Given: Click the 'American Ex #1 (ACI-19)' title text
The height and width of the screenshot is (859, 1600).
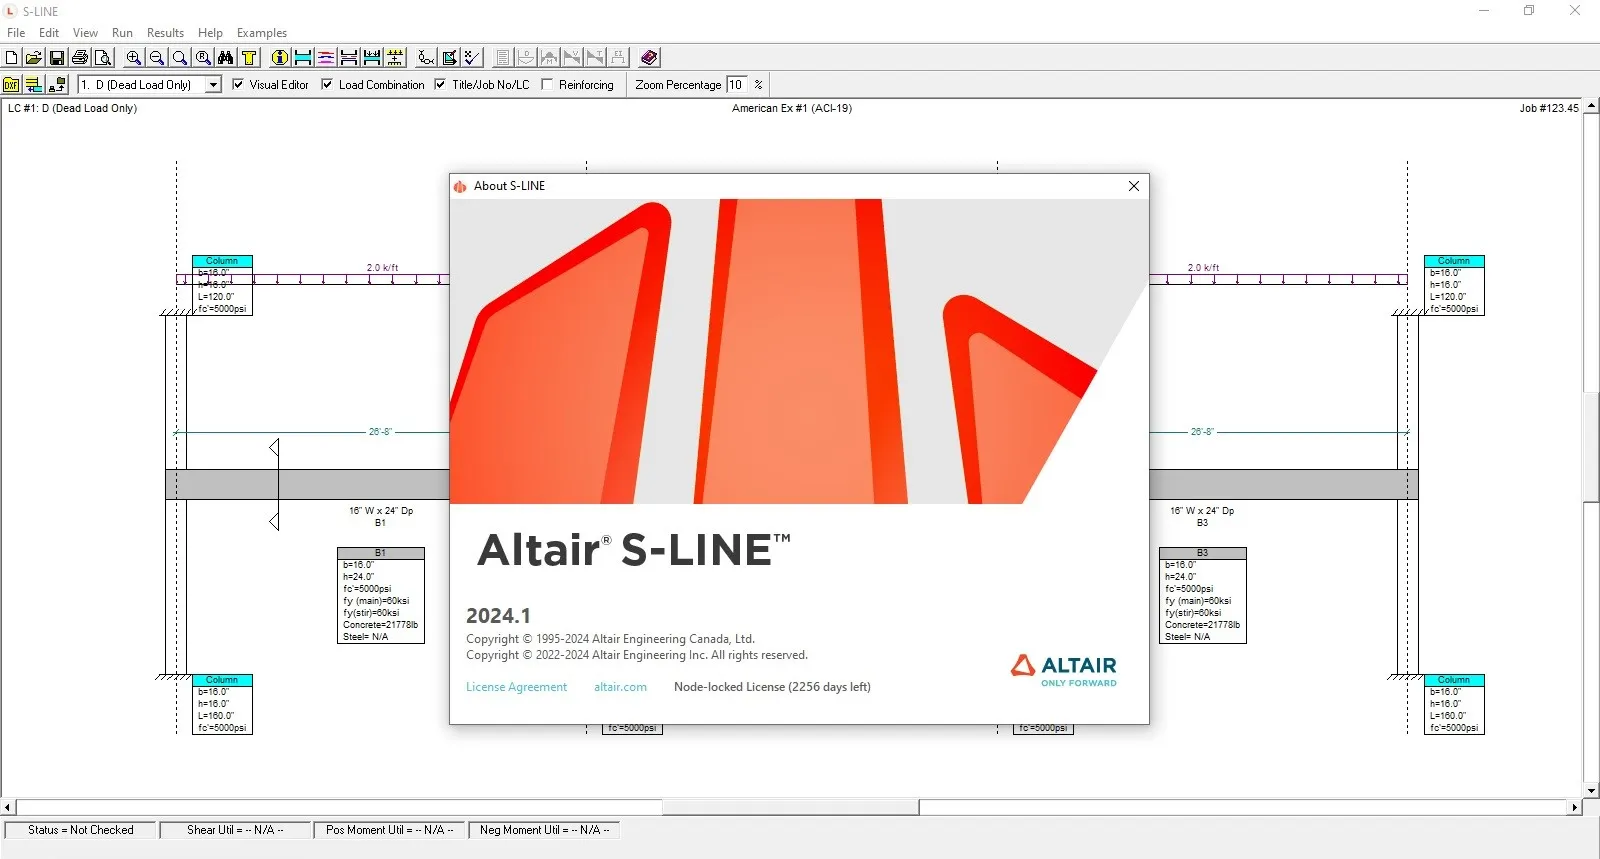Looking at the screenshot, I should pos(792,108).
